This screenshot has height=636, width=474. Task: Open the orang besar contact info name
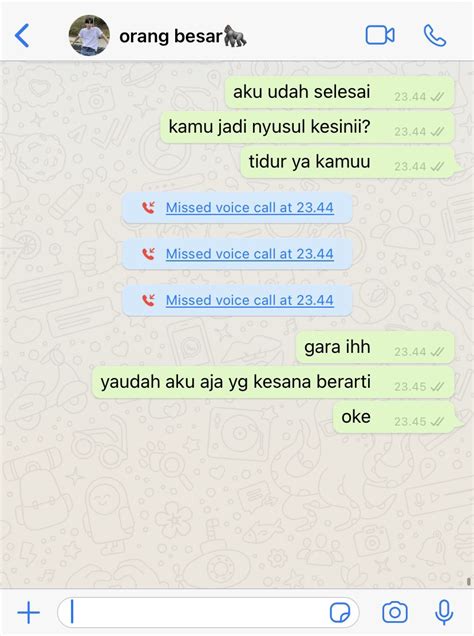pyautogui.click(x=183, y=36)
